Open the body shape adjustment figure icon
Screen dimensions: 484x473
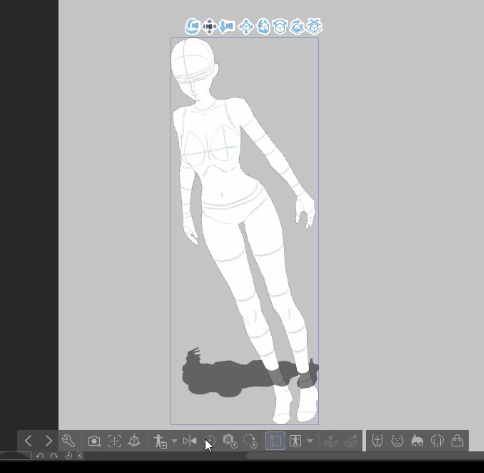(x=295, y=441)
